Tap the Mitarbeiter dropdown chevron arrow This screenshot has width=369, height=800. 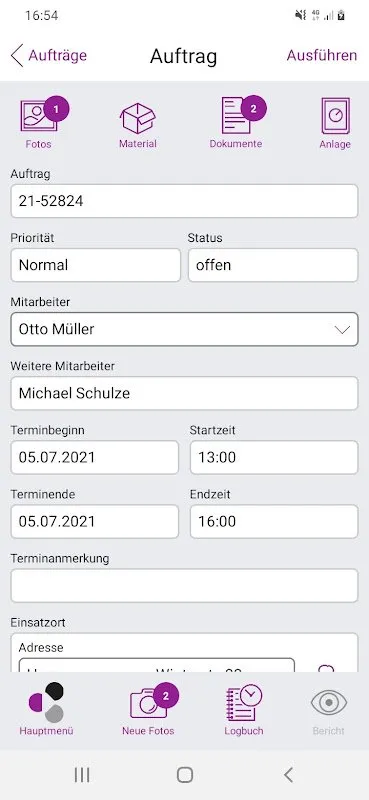click(342, 330)
